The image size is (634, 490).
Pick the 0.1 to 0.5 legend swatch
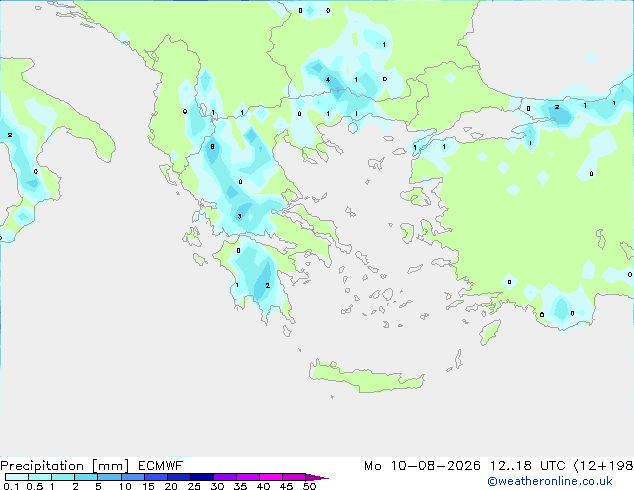click(x=17, y=477)
